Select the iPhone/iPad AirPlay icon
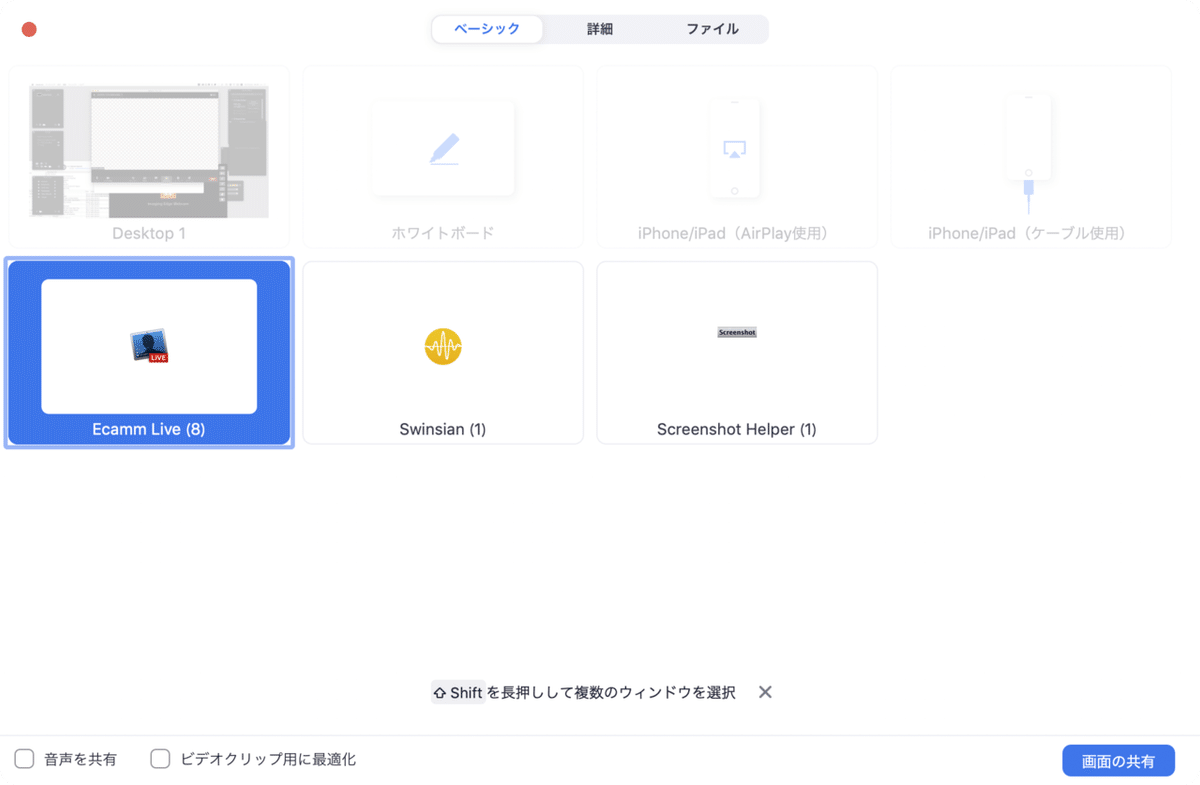 pos(734,149)
